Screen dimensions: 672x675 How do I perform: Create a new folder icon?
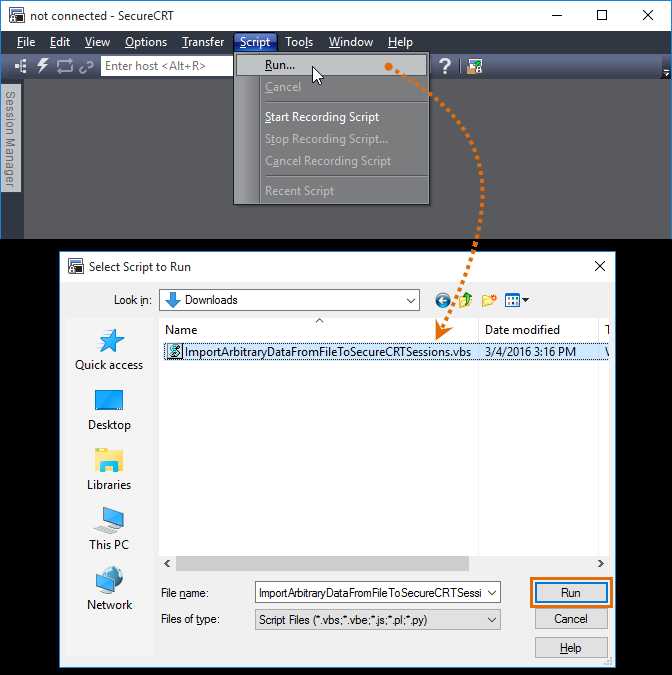[489, 300]
